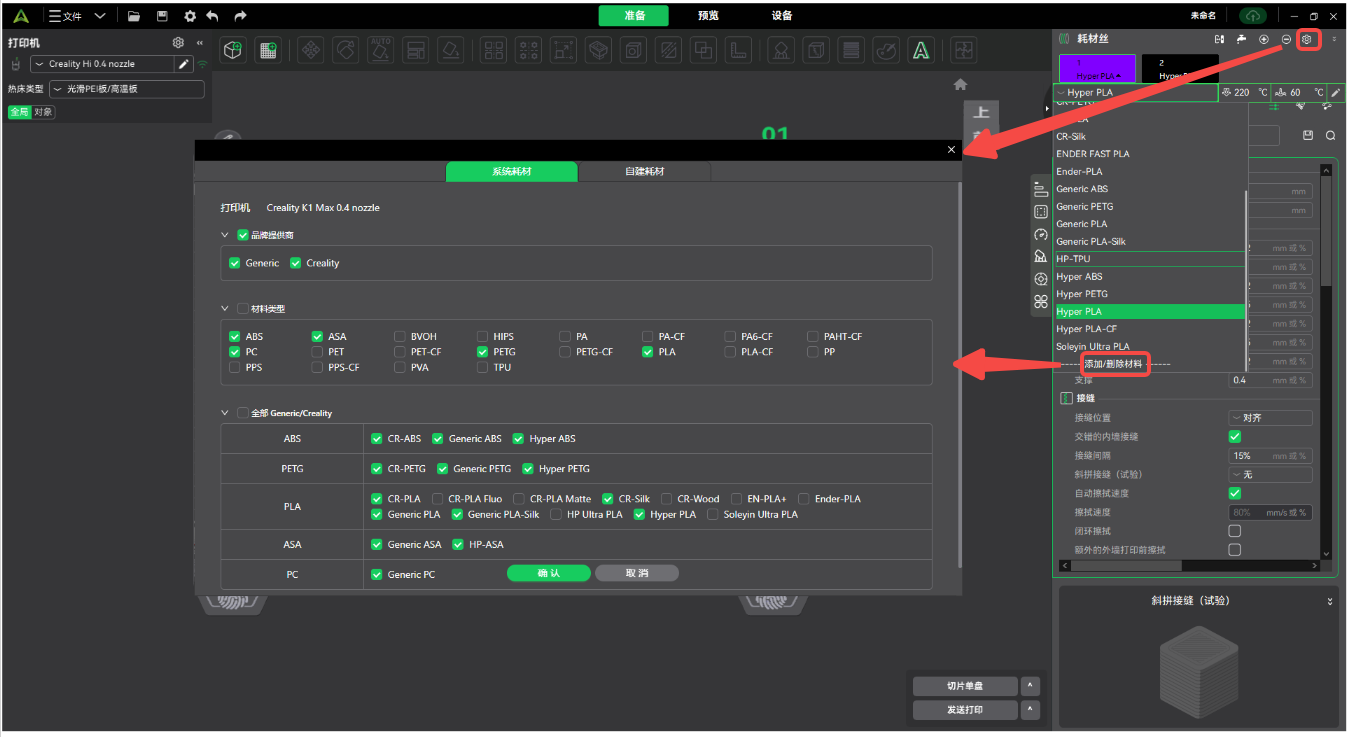Uncheck the HP-ASA filament checkbox
This screenshot has height=737, width=1351.
pos(458,545)
